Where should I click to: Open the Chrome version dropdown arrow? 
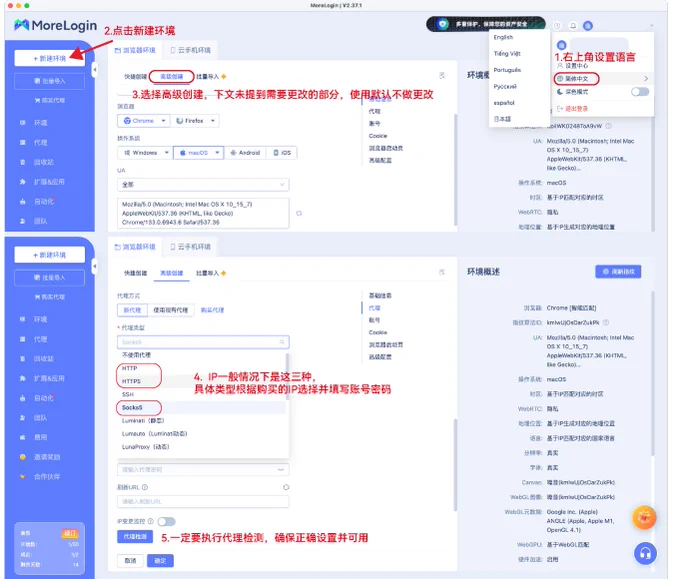[163, 121]
